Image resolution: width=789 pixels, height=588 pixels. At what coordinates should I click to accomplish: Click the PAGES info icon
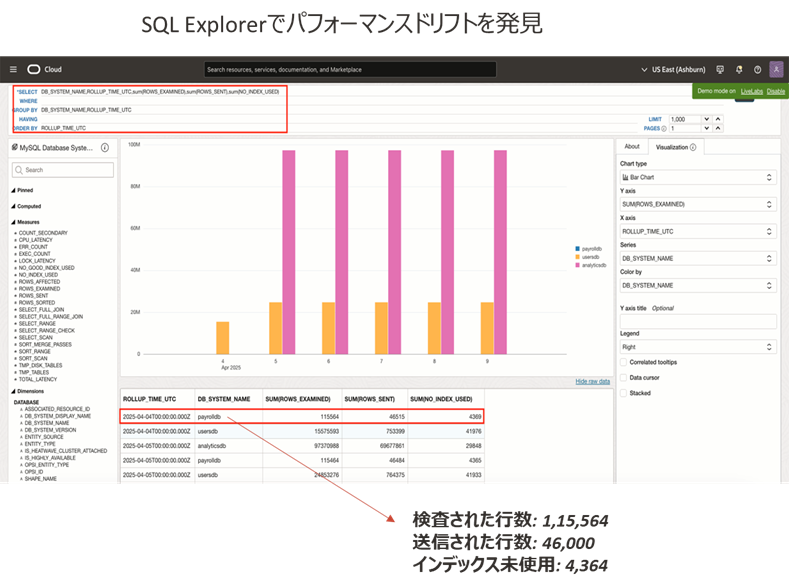pyautogui.click(x=664, y=128)
